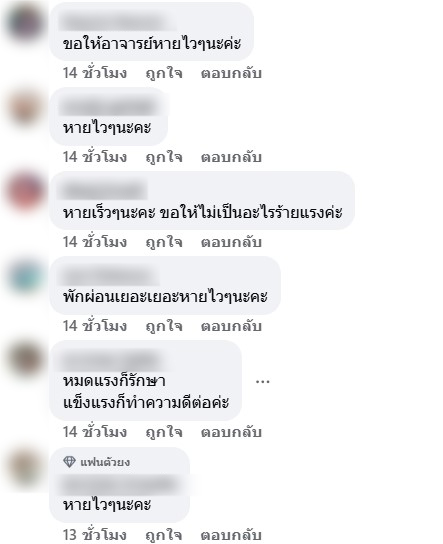Open the three-dots menu beside the หมดแรงก็รักษา comment

[263, 382]
